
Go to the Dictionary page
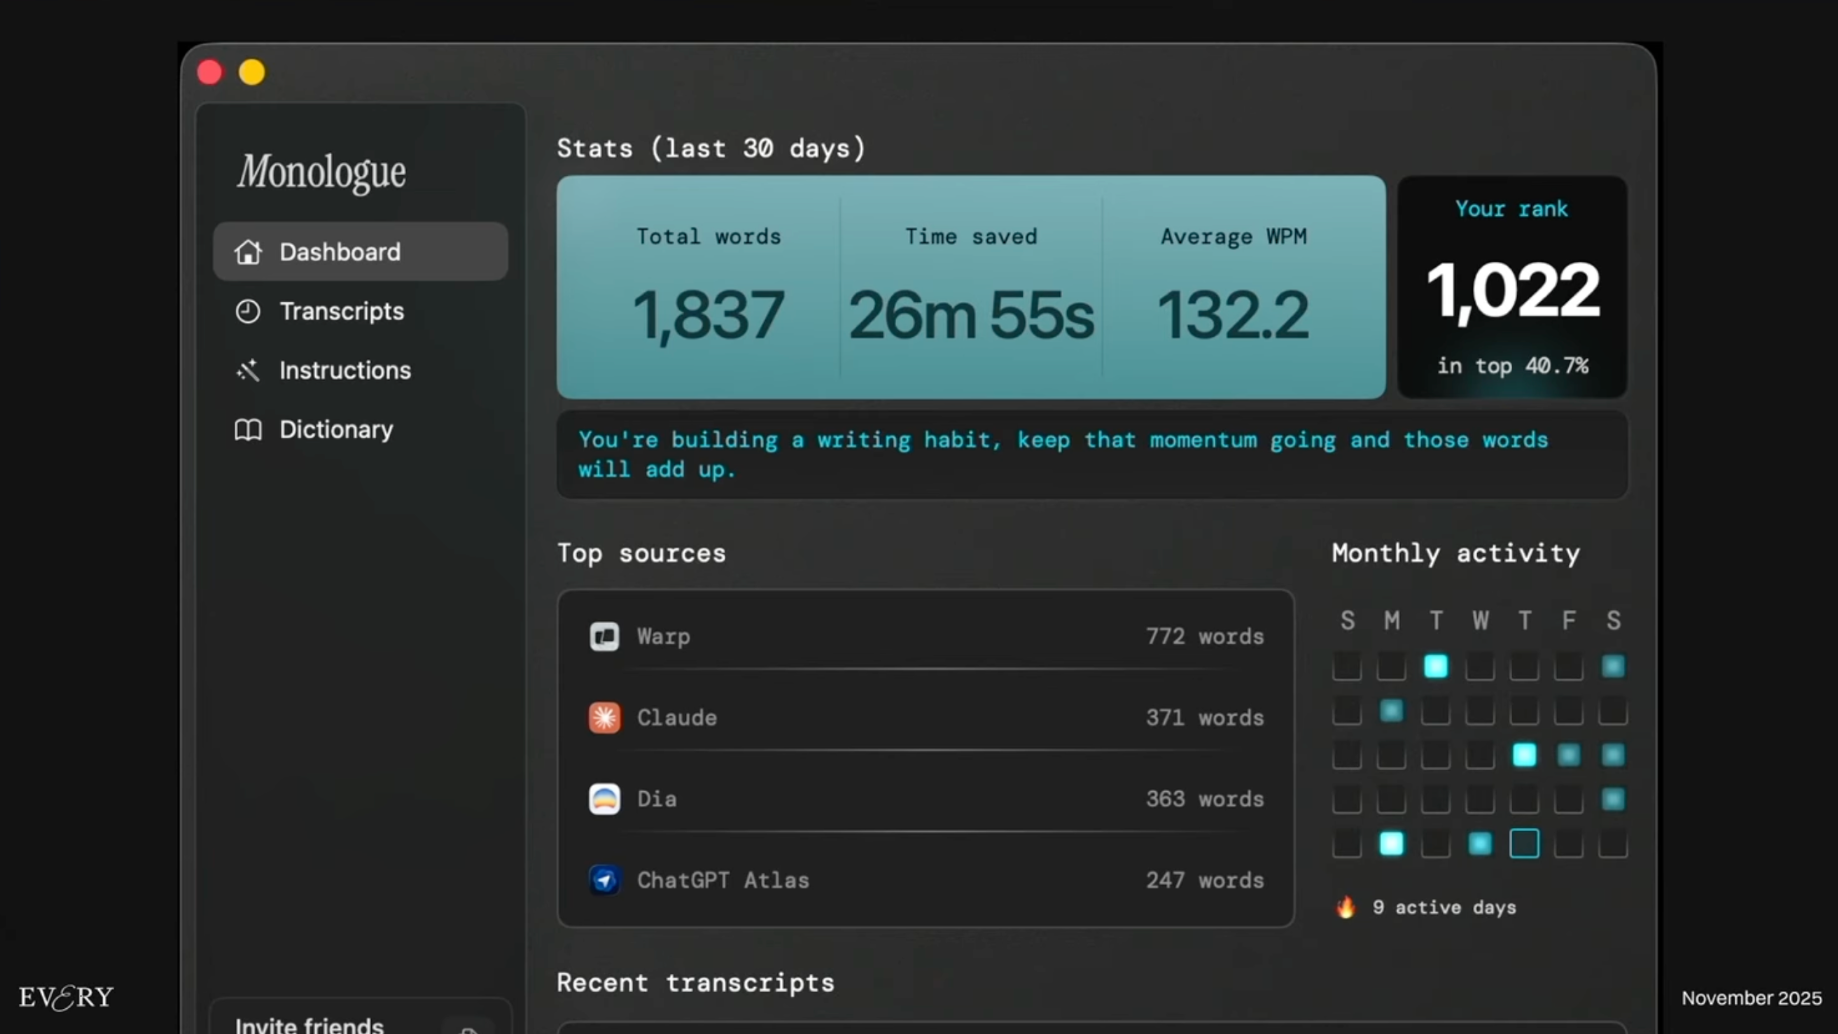point(336,429)
